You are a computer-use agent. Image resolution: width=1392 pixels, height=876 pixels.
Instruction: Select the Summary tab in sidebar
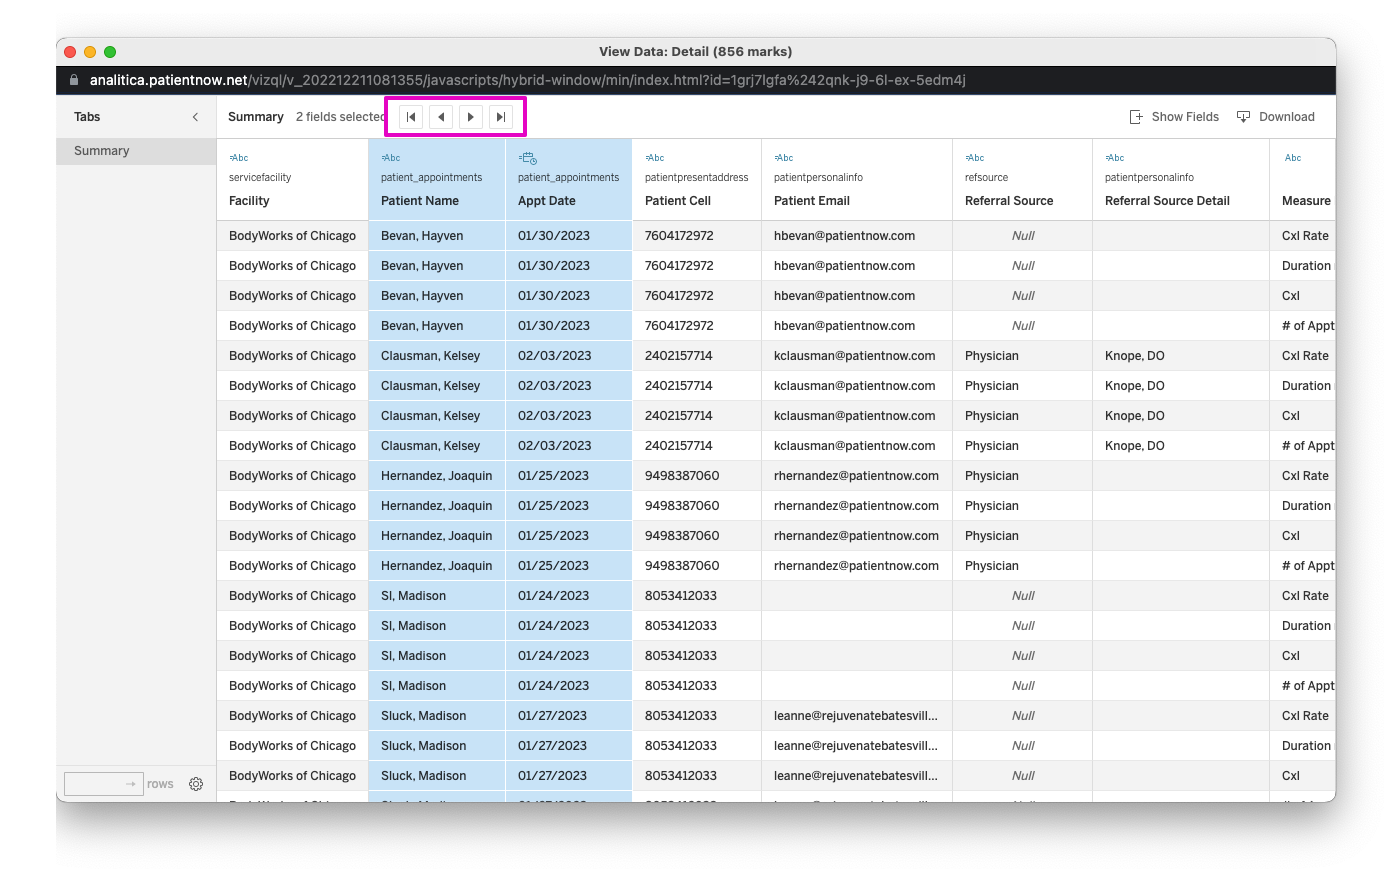(x=102, y=151)
